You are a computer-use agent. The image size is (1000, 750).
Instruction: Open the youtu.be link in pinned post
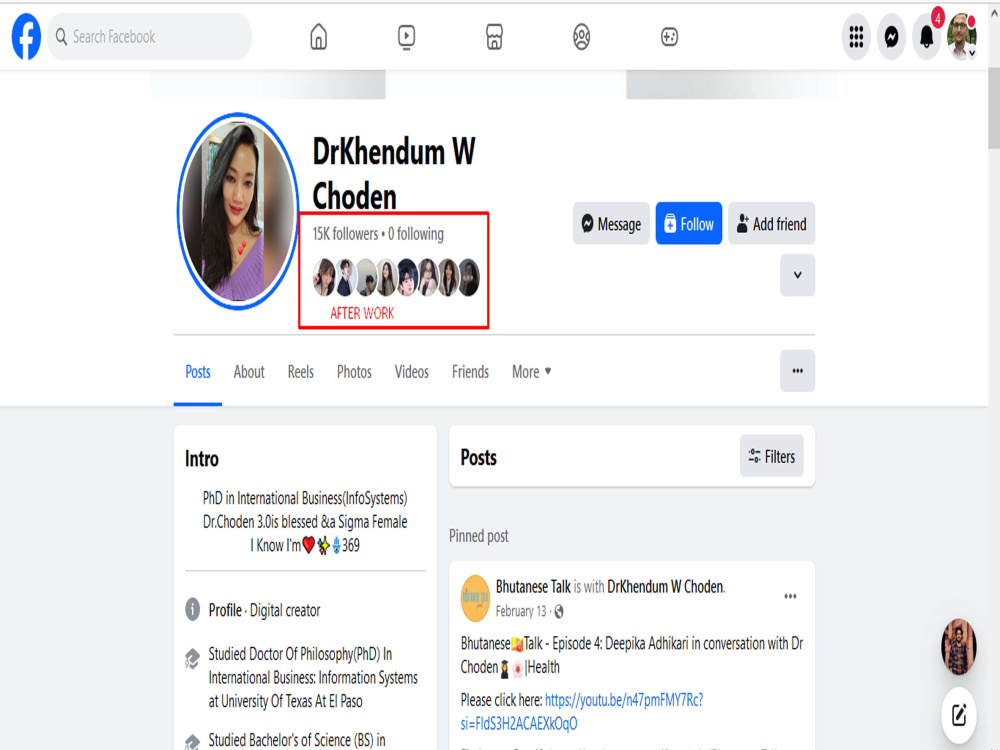[x=582, y=712]
